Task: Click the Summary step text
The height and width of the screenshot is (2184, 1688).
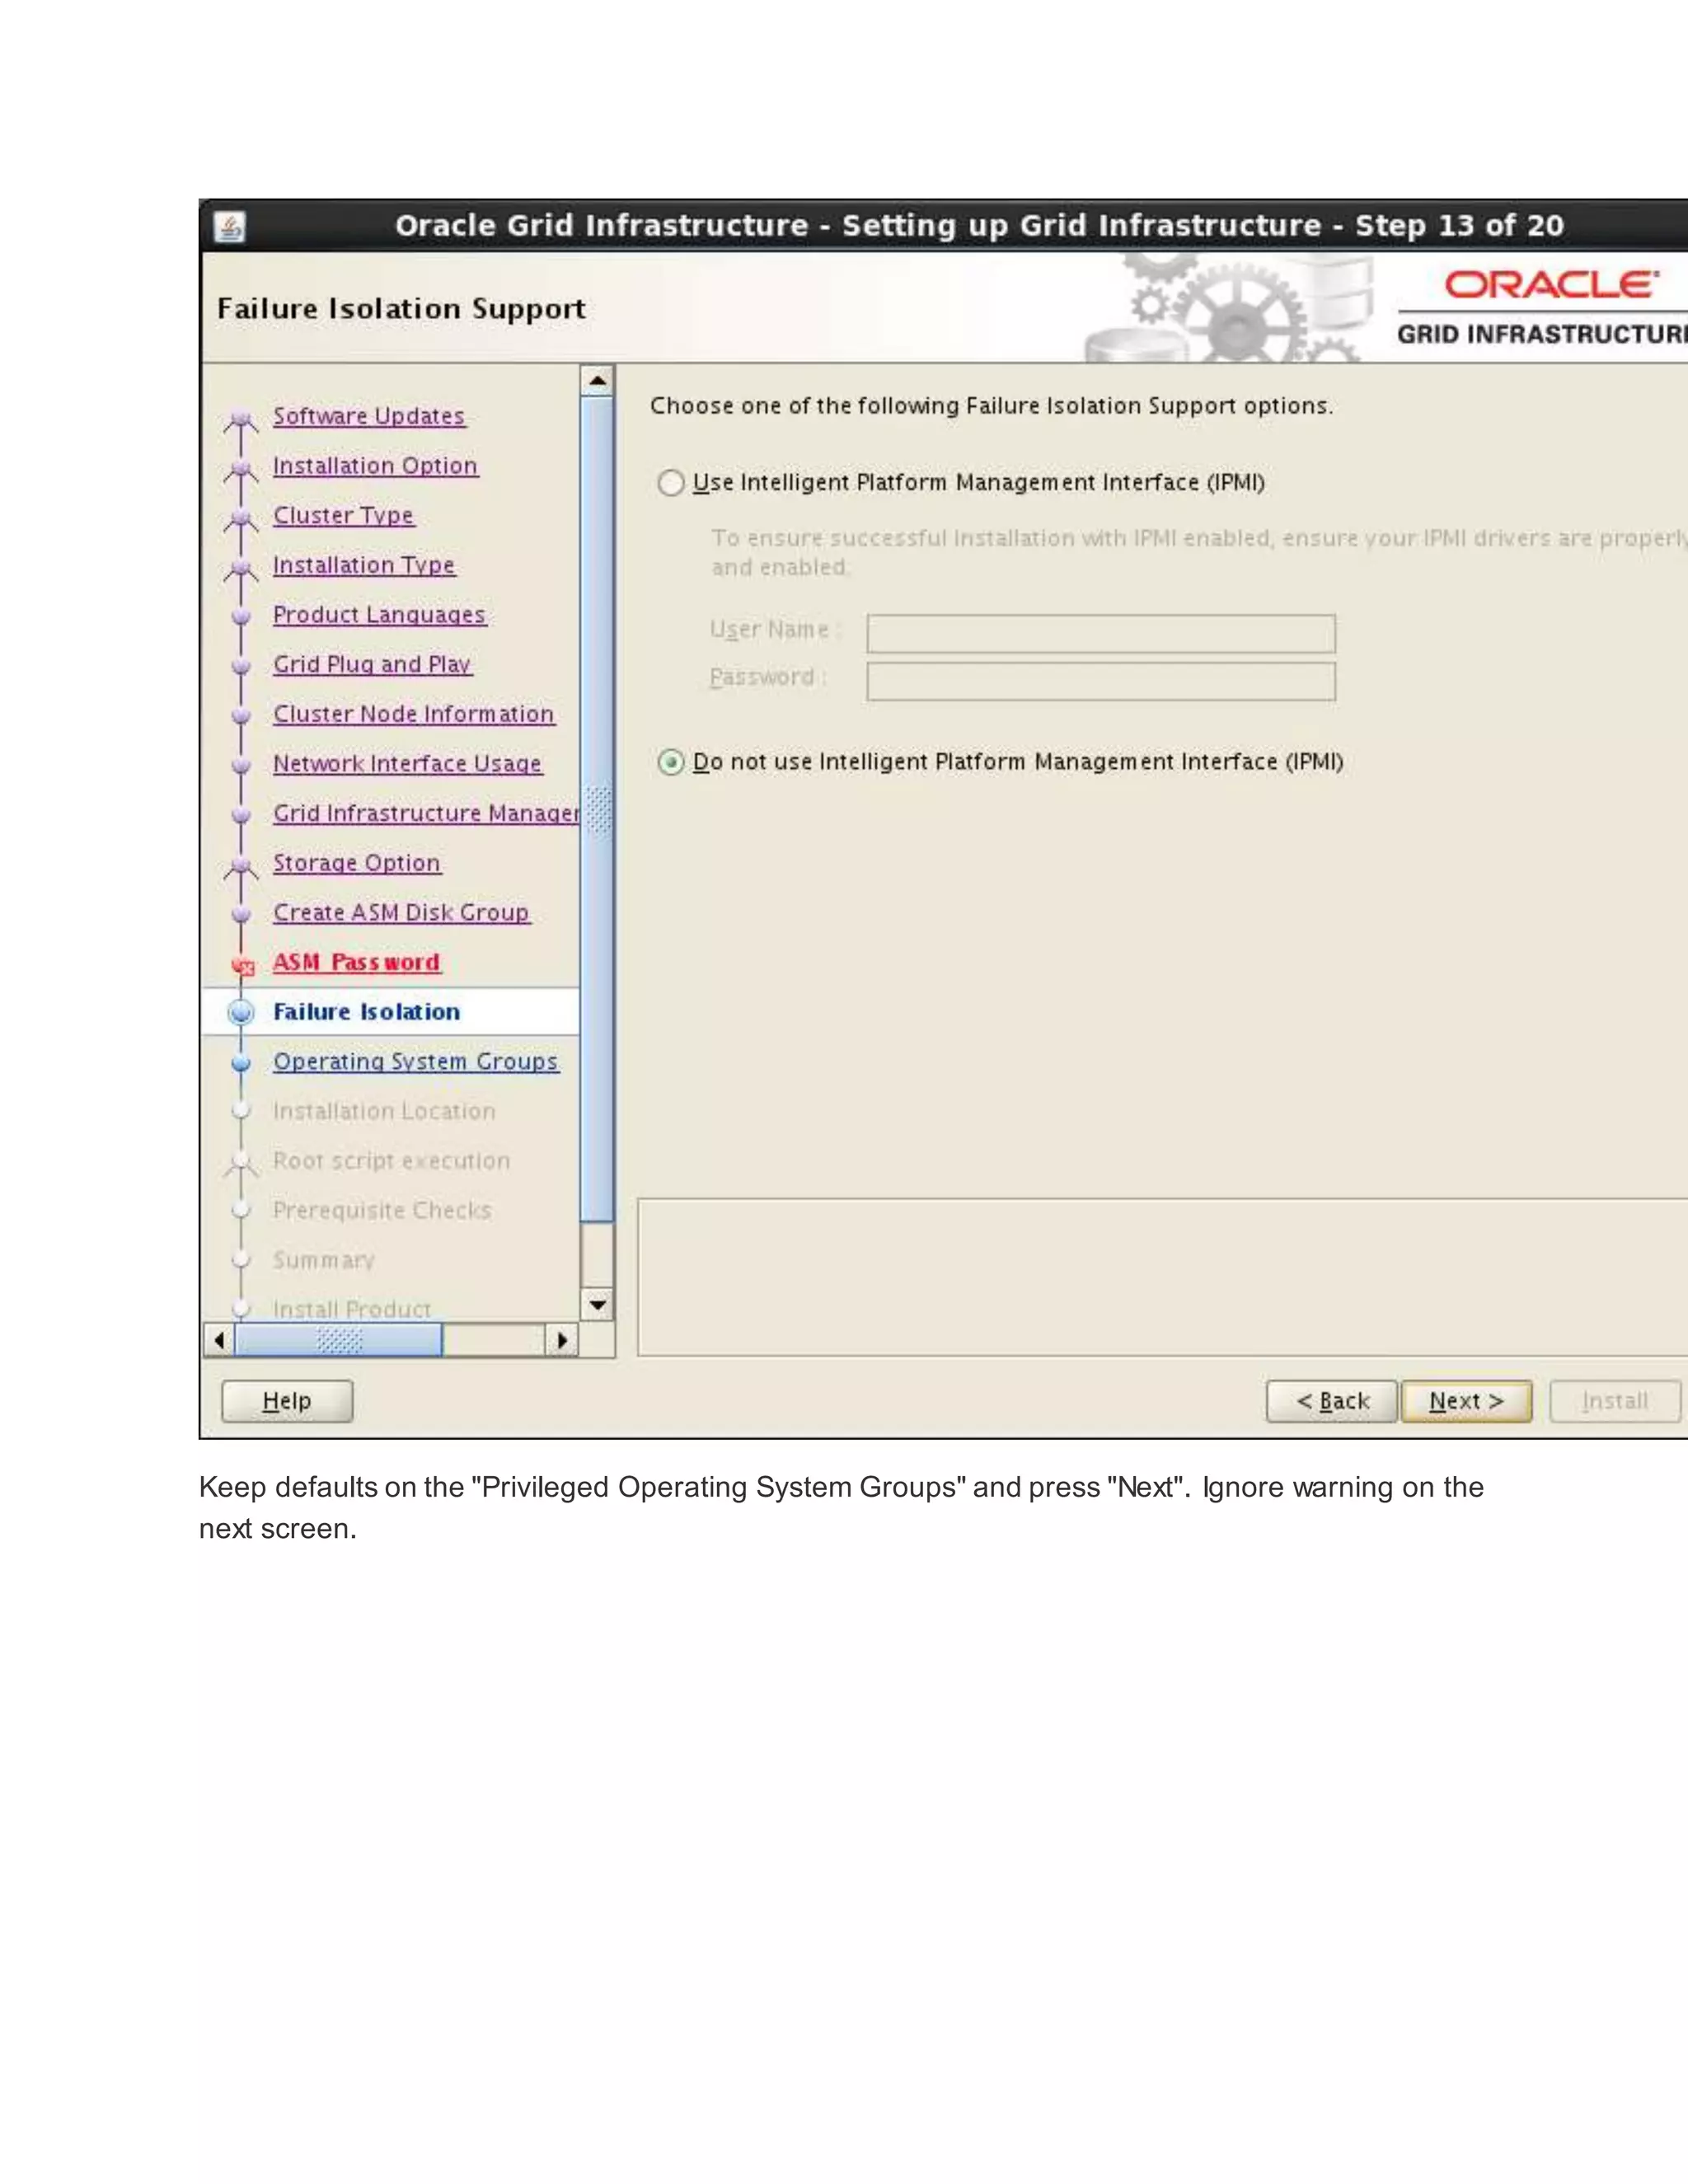Action: [x=324, y=1260]
